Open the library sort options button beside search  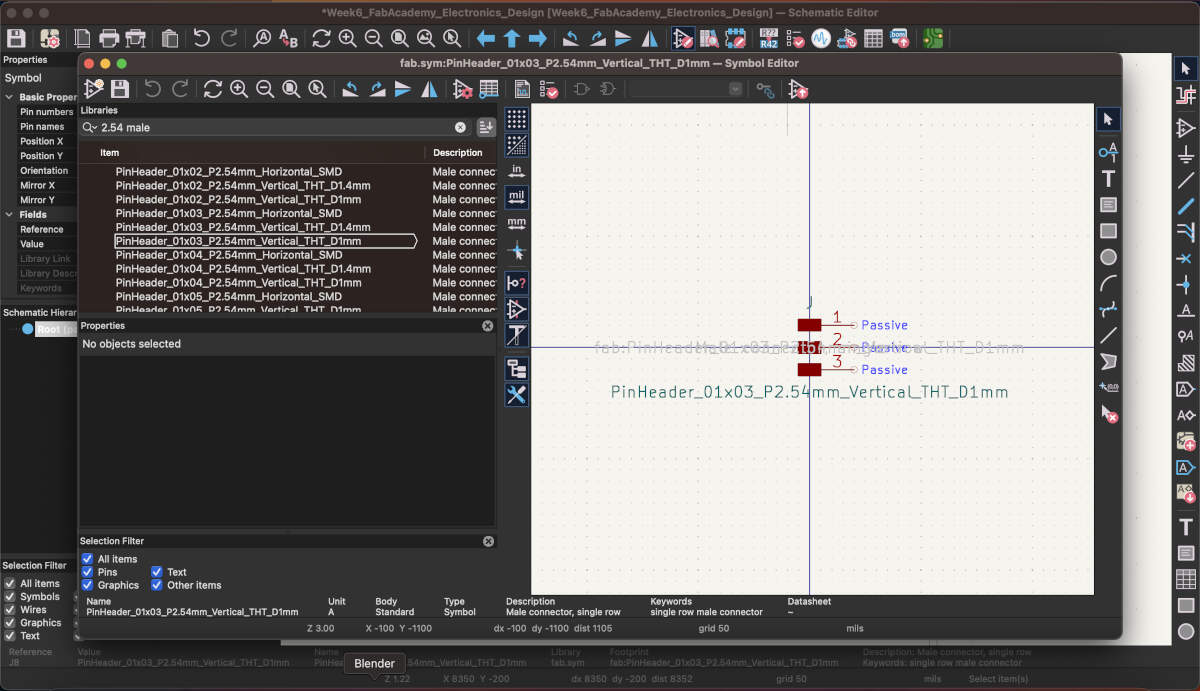click(x=486, y=127)
